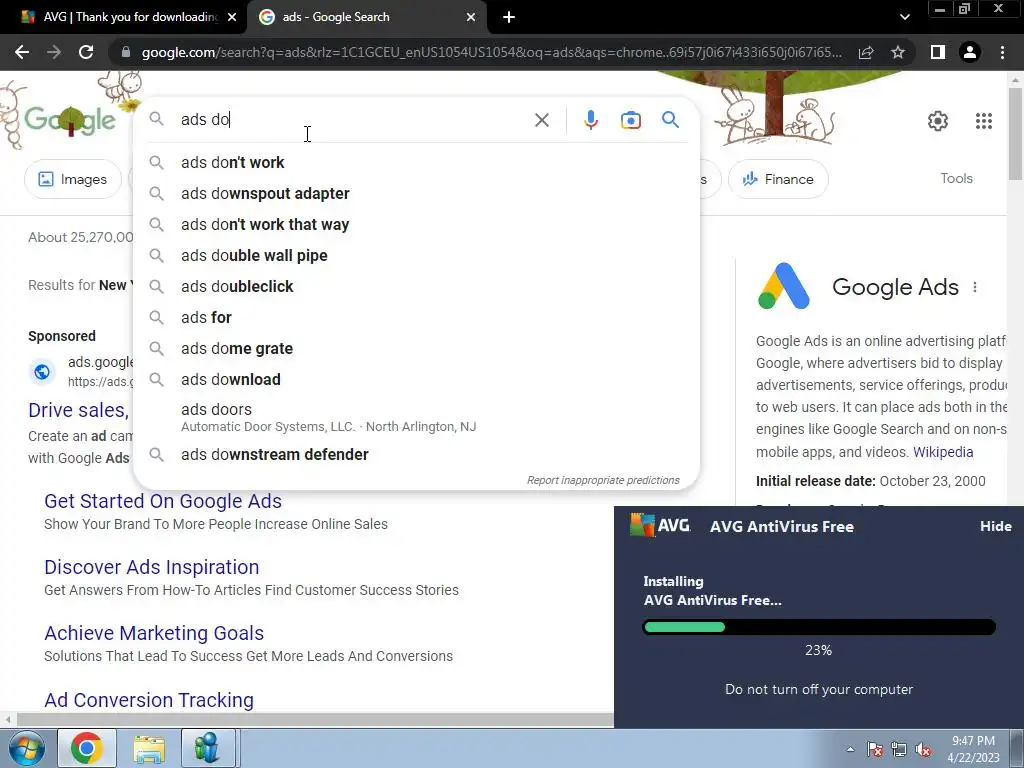Open Chrome three-dot menu
Image resolution: width=1024 pixels, height=768 pixels.
pyautogui.click(x=1002, y=52)
